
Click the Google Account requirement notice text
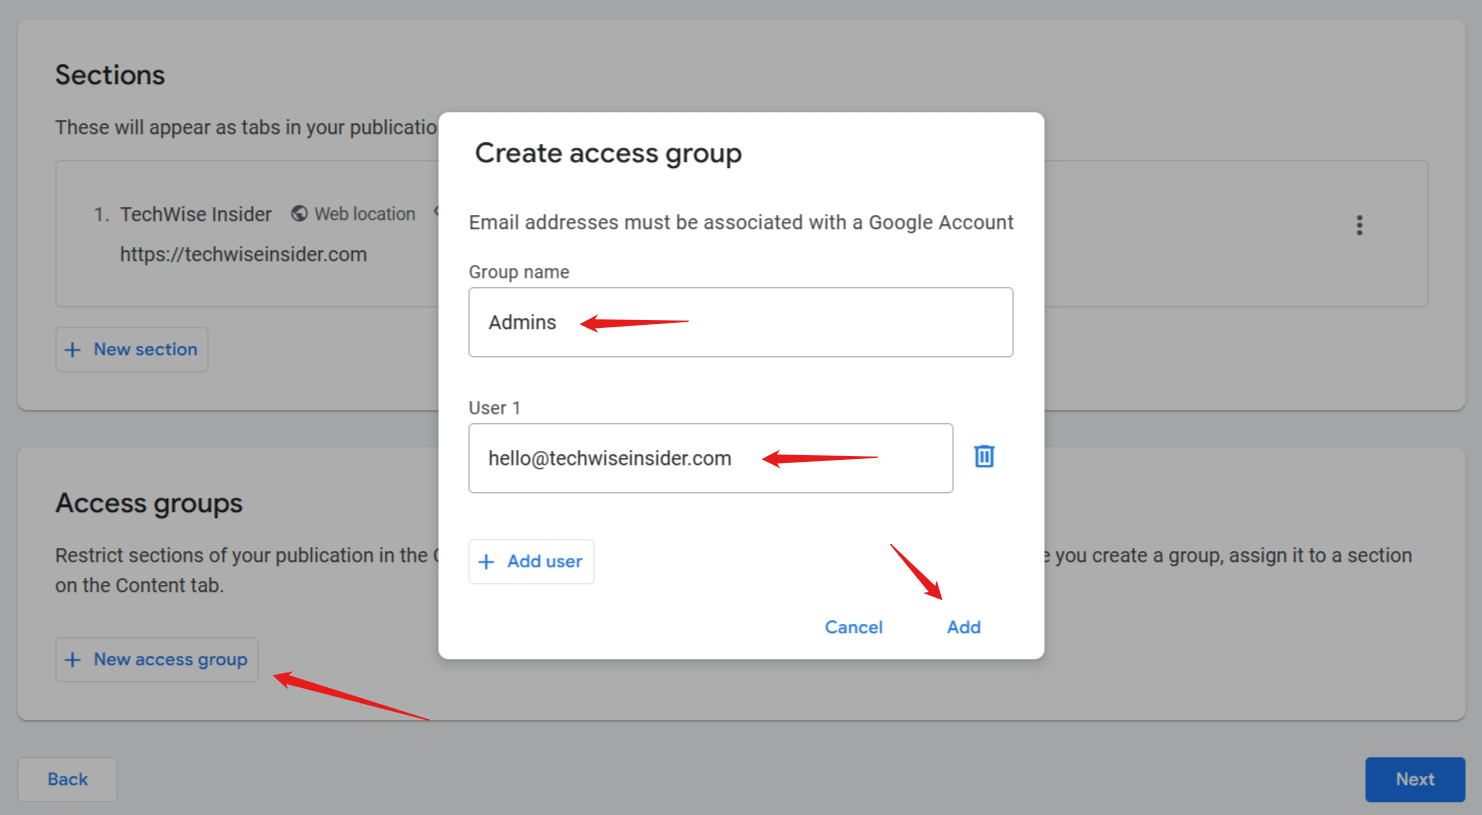[x=741, y=222]
